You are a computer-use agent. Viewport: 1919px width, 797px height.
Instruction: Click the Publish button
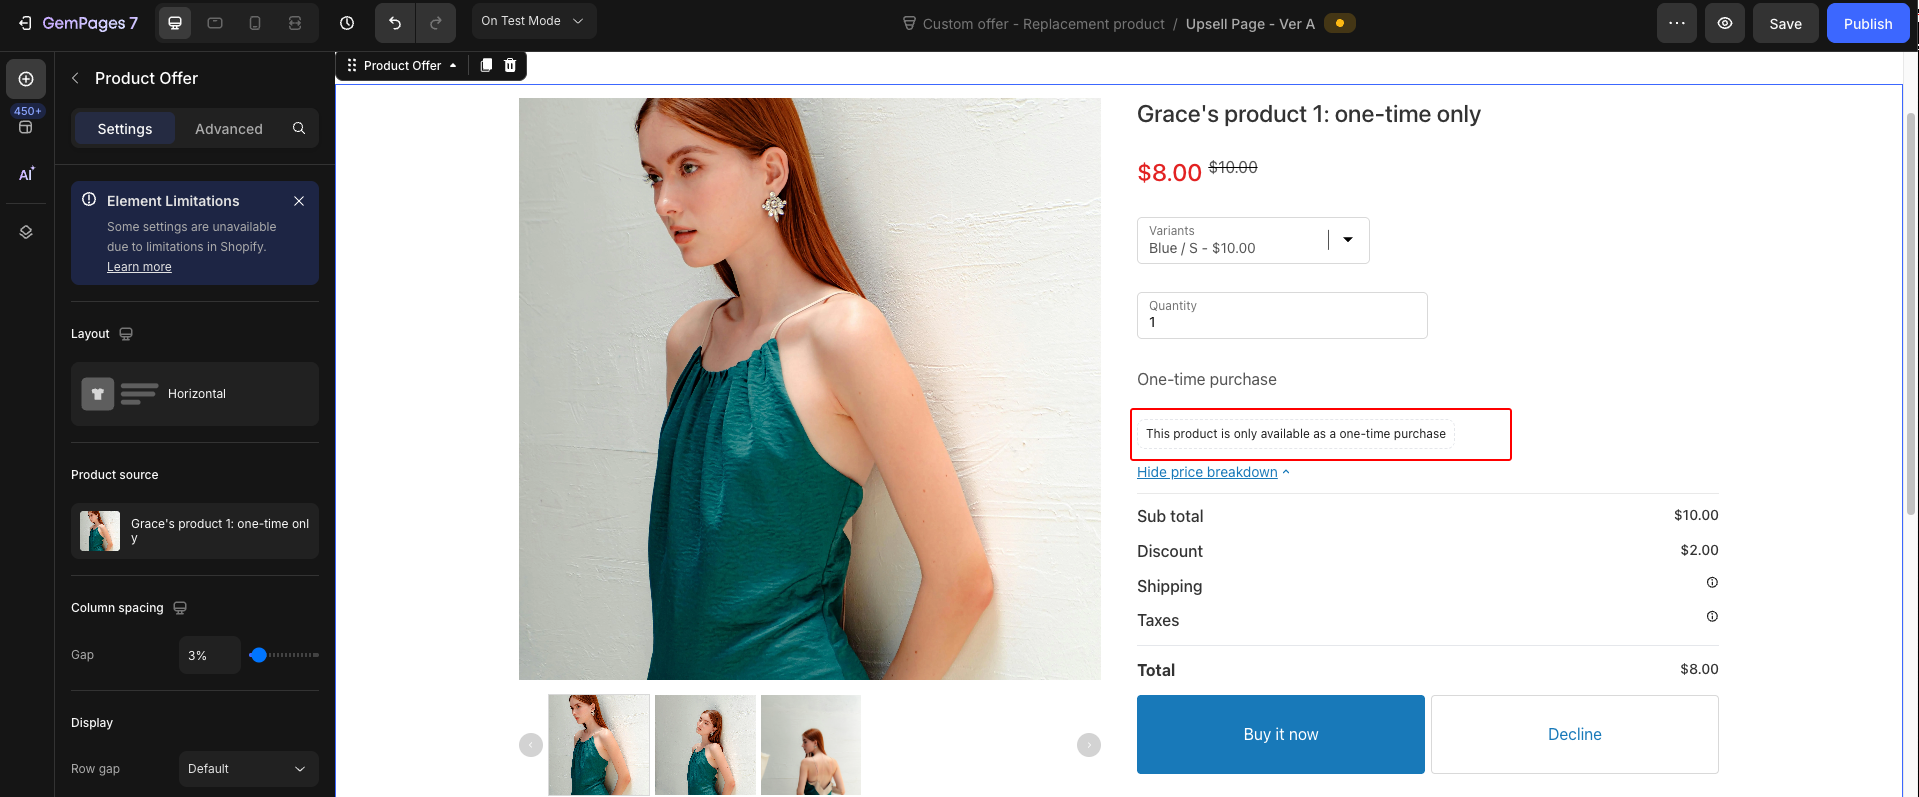click(1867, 23)
